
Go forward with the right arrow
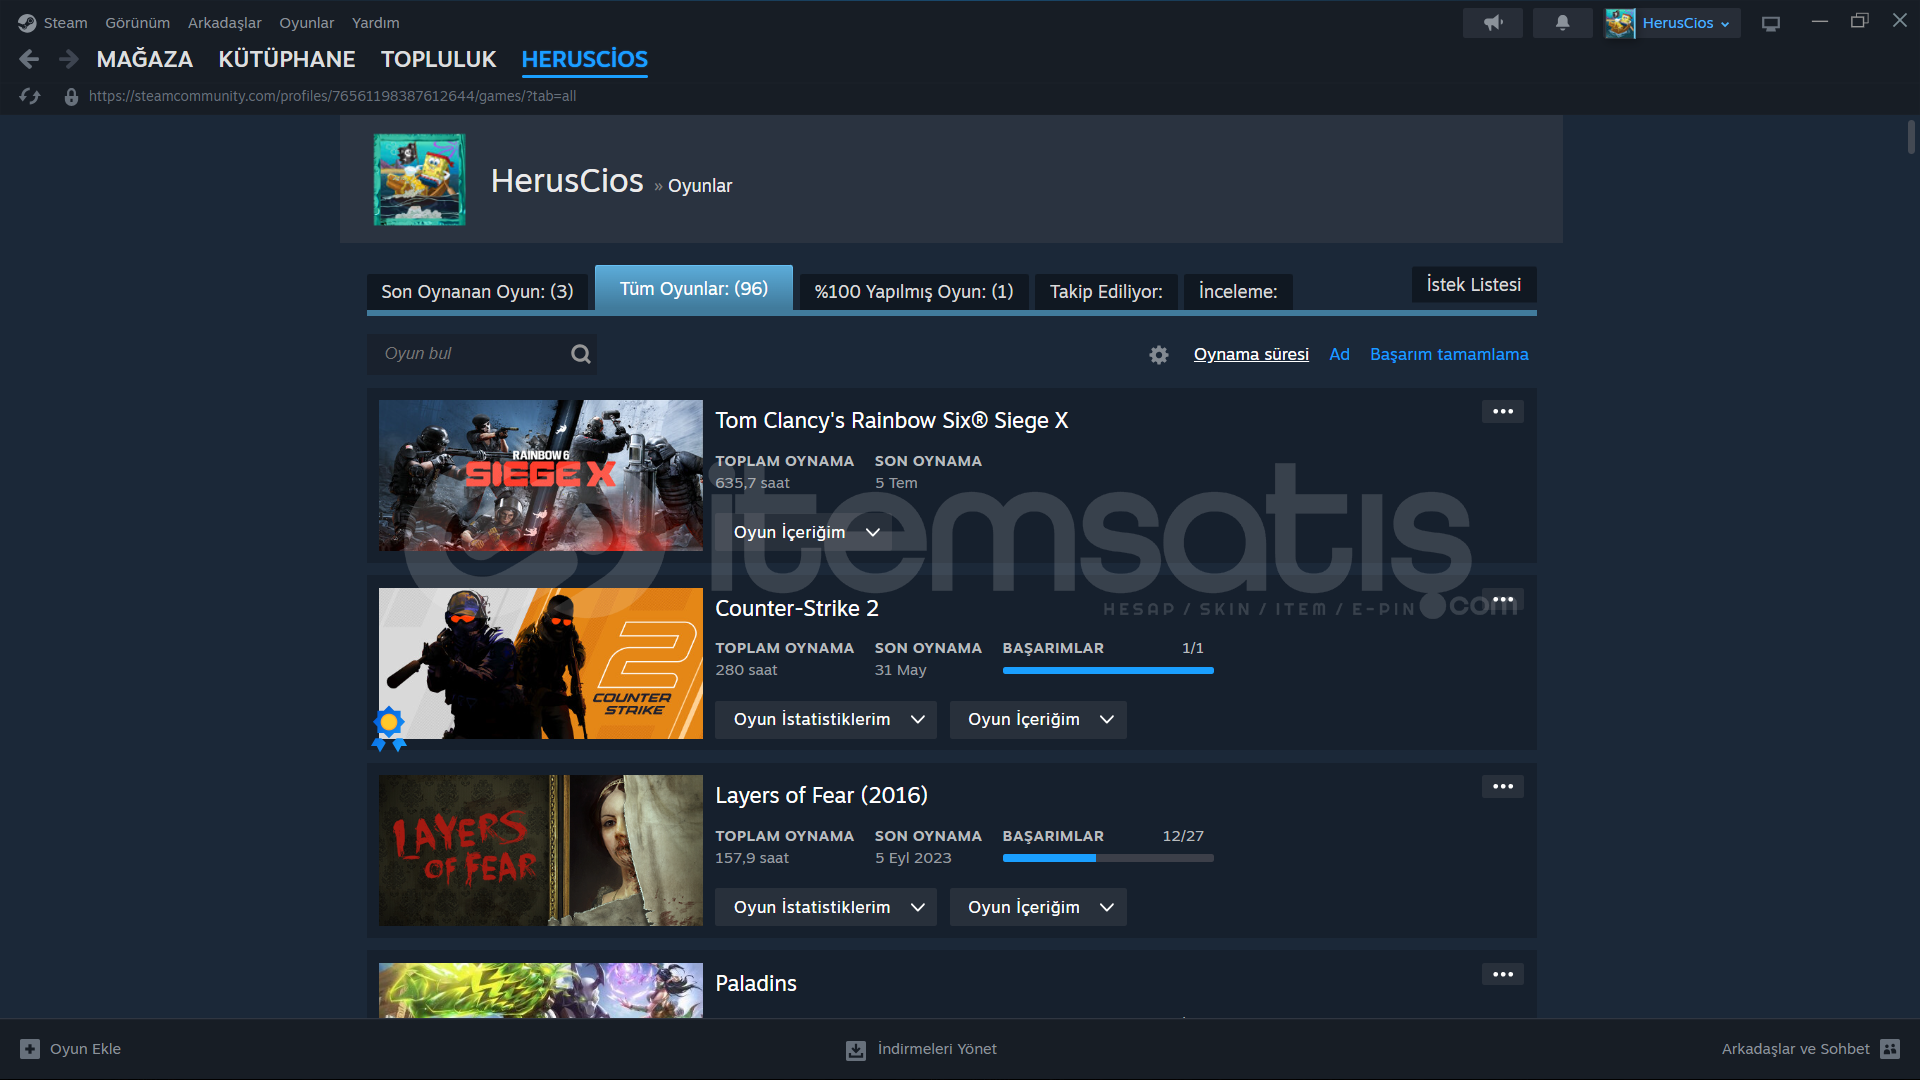[68, 60]
